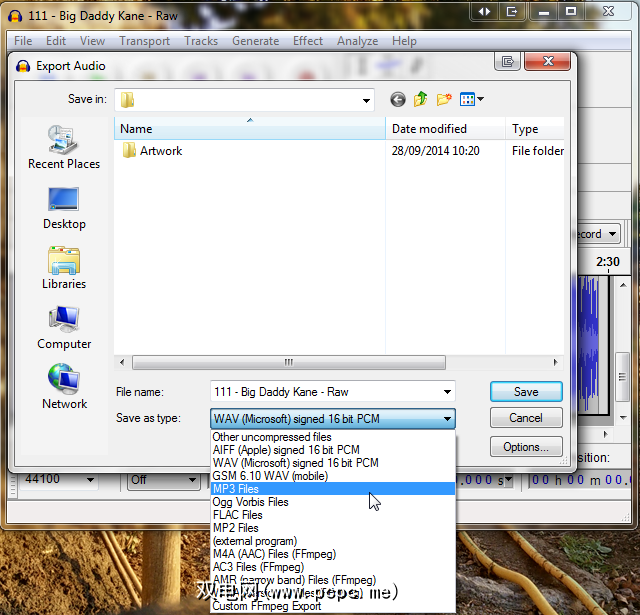Choose WAV (Microsoft) signed 16 bit PCM in list
Viewport: 640px width, 615px height.
[x=333, y=463]
